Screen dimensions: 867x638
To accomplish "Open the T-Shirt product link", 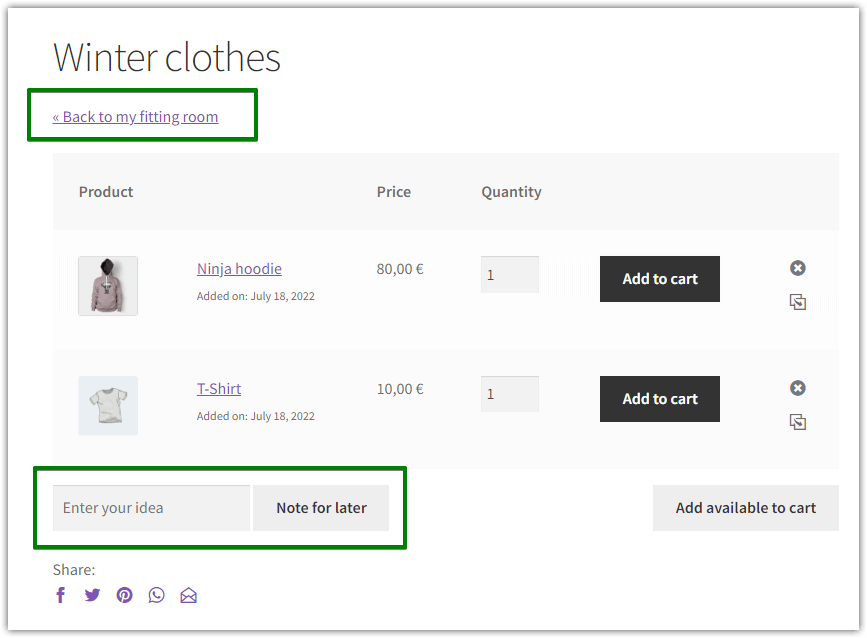I will (219, 389).
